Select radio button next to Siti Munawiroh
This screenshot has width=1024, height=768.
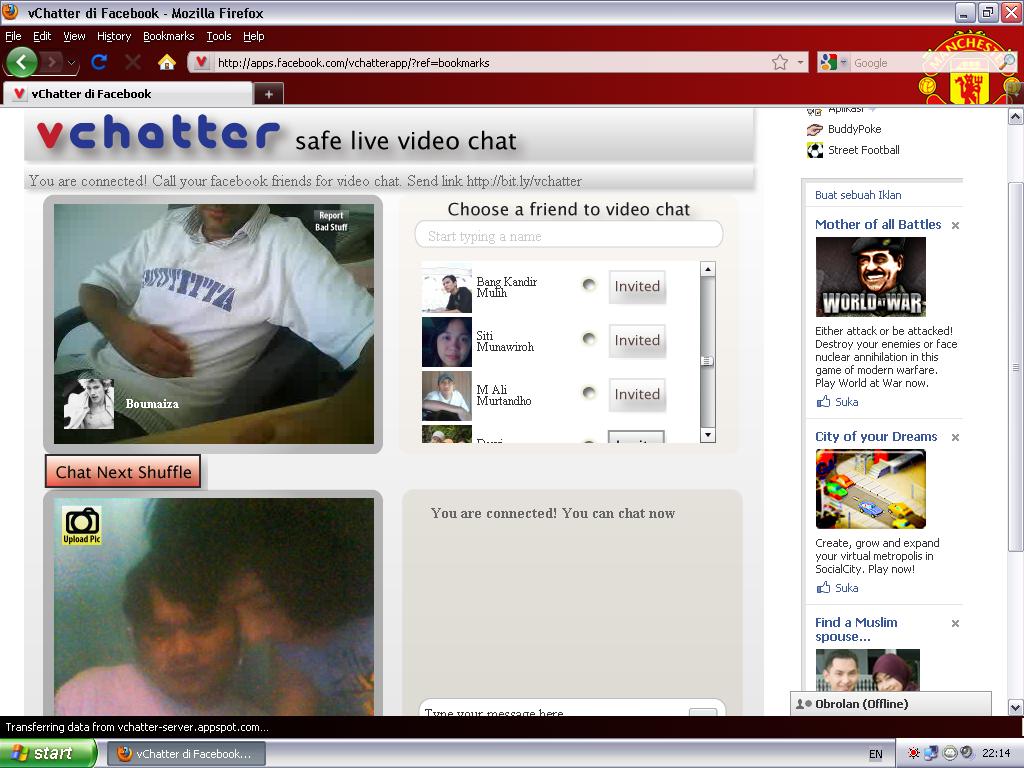coord(589,339)
